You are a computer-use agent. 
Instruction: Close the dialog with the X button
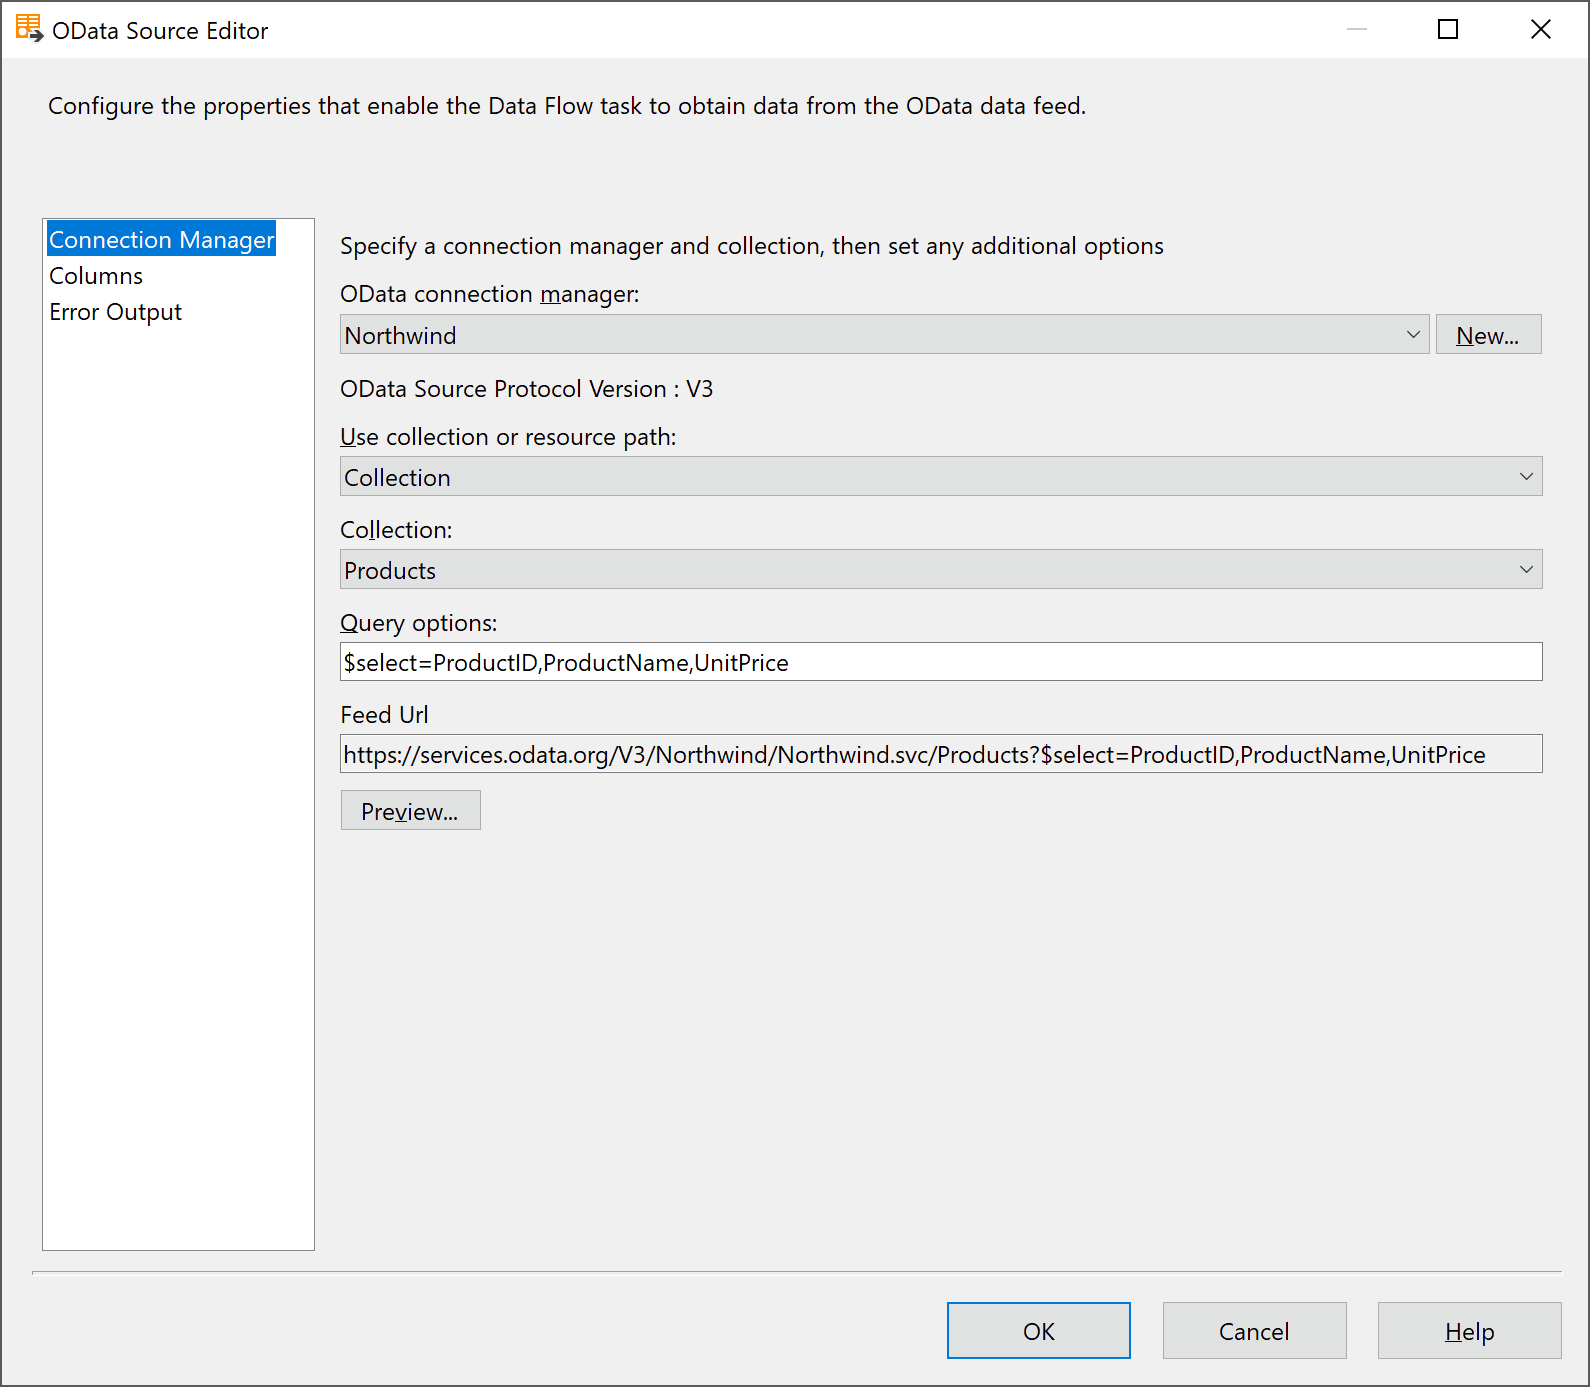1540,30
